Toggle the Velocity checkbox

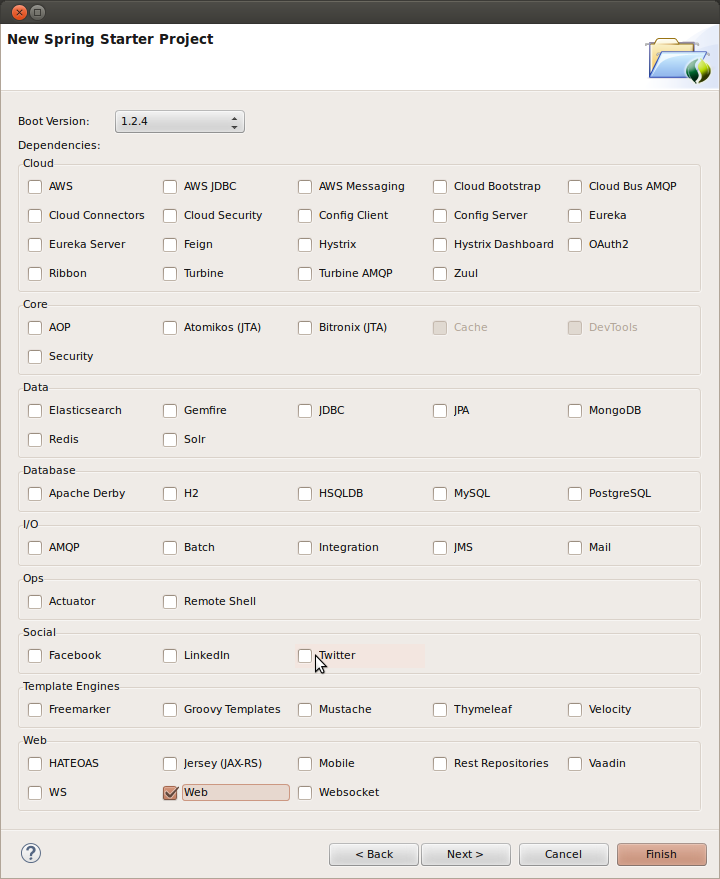(x=575, y=710)
